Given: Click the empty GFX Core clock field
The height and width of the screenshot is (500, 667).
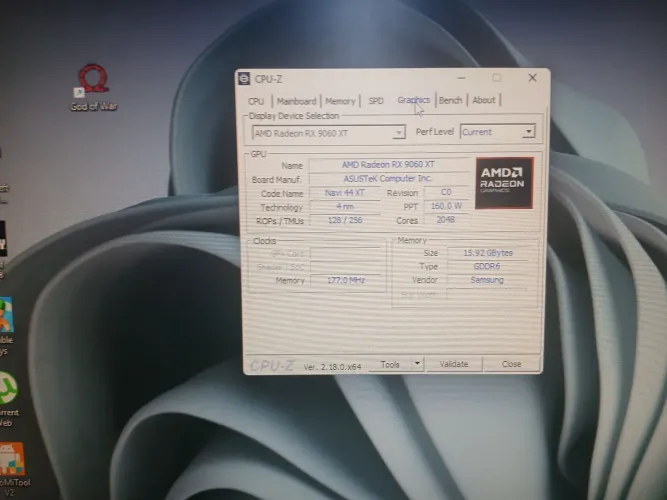Looking at the screenshot, I should click(346, 254).
